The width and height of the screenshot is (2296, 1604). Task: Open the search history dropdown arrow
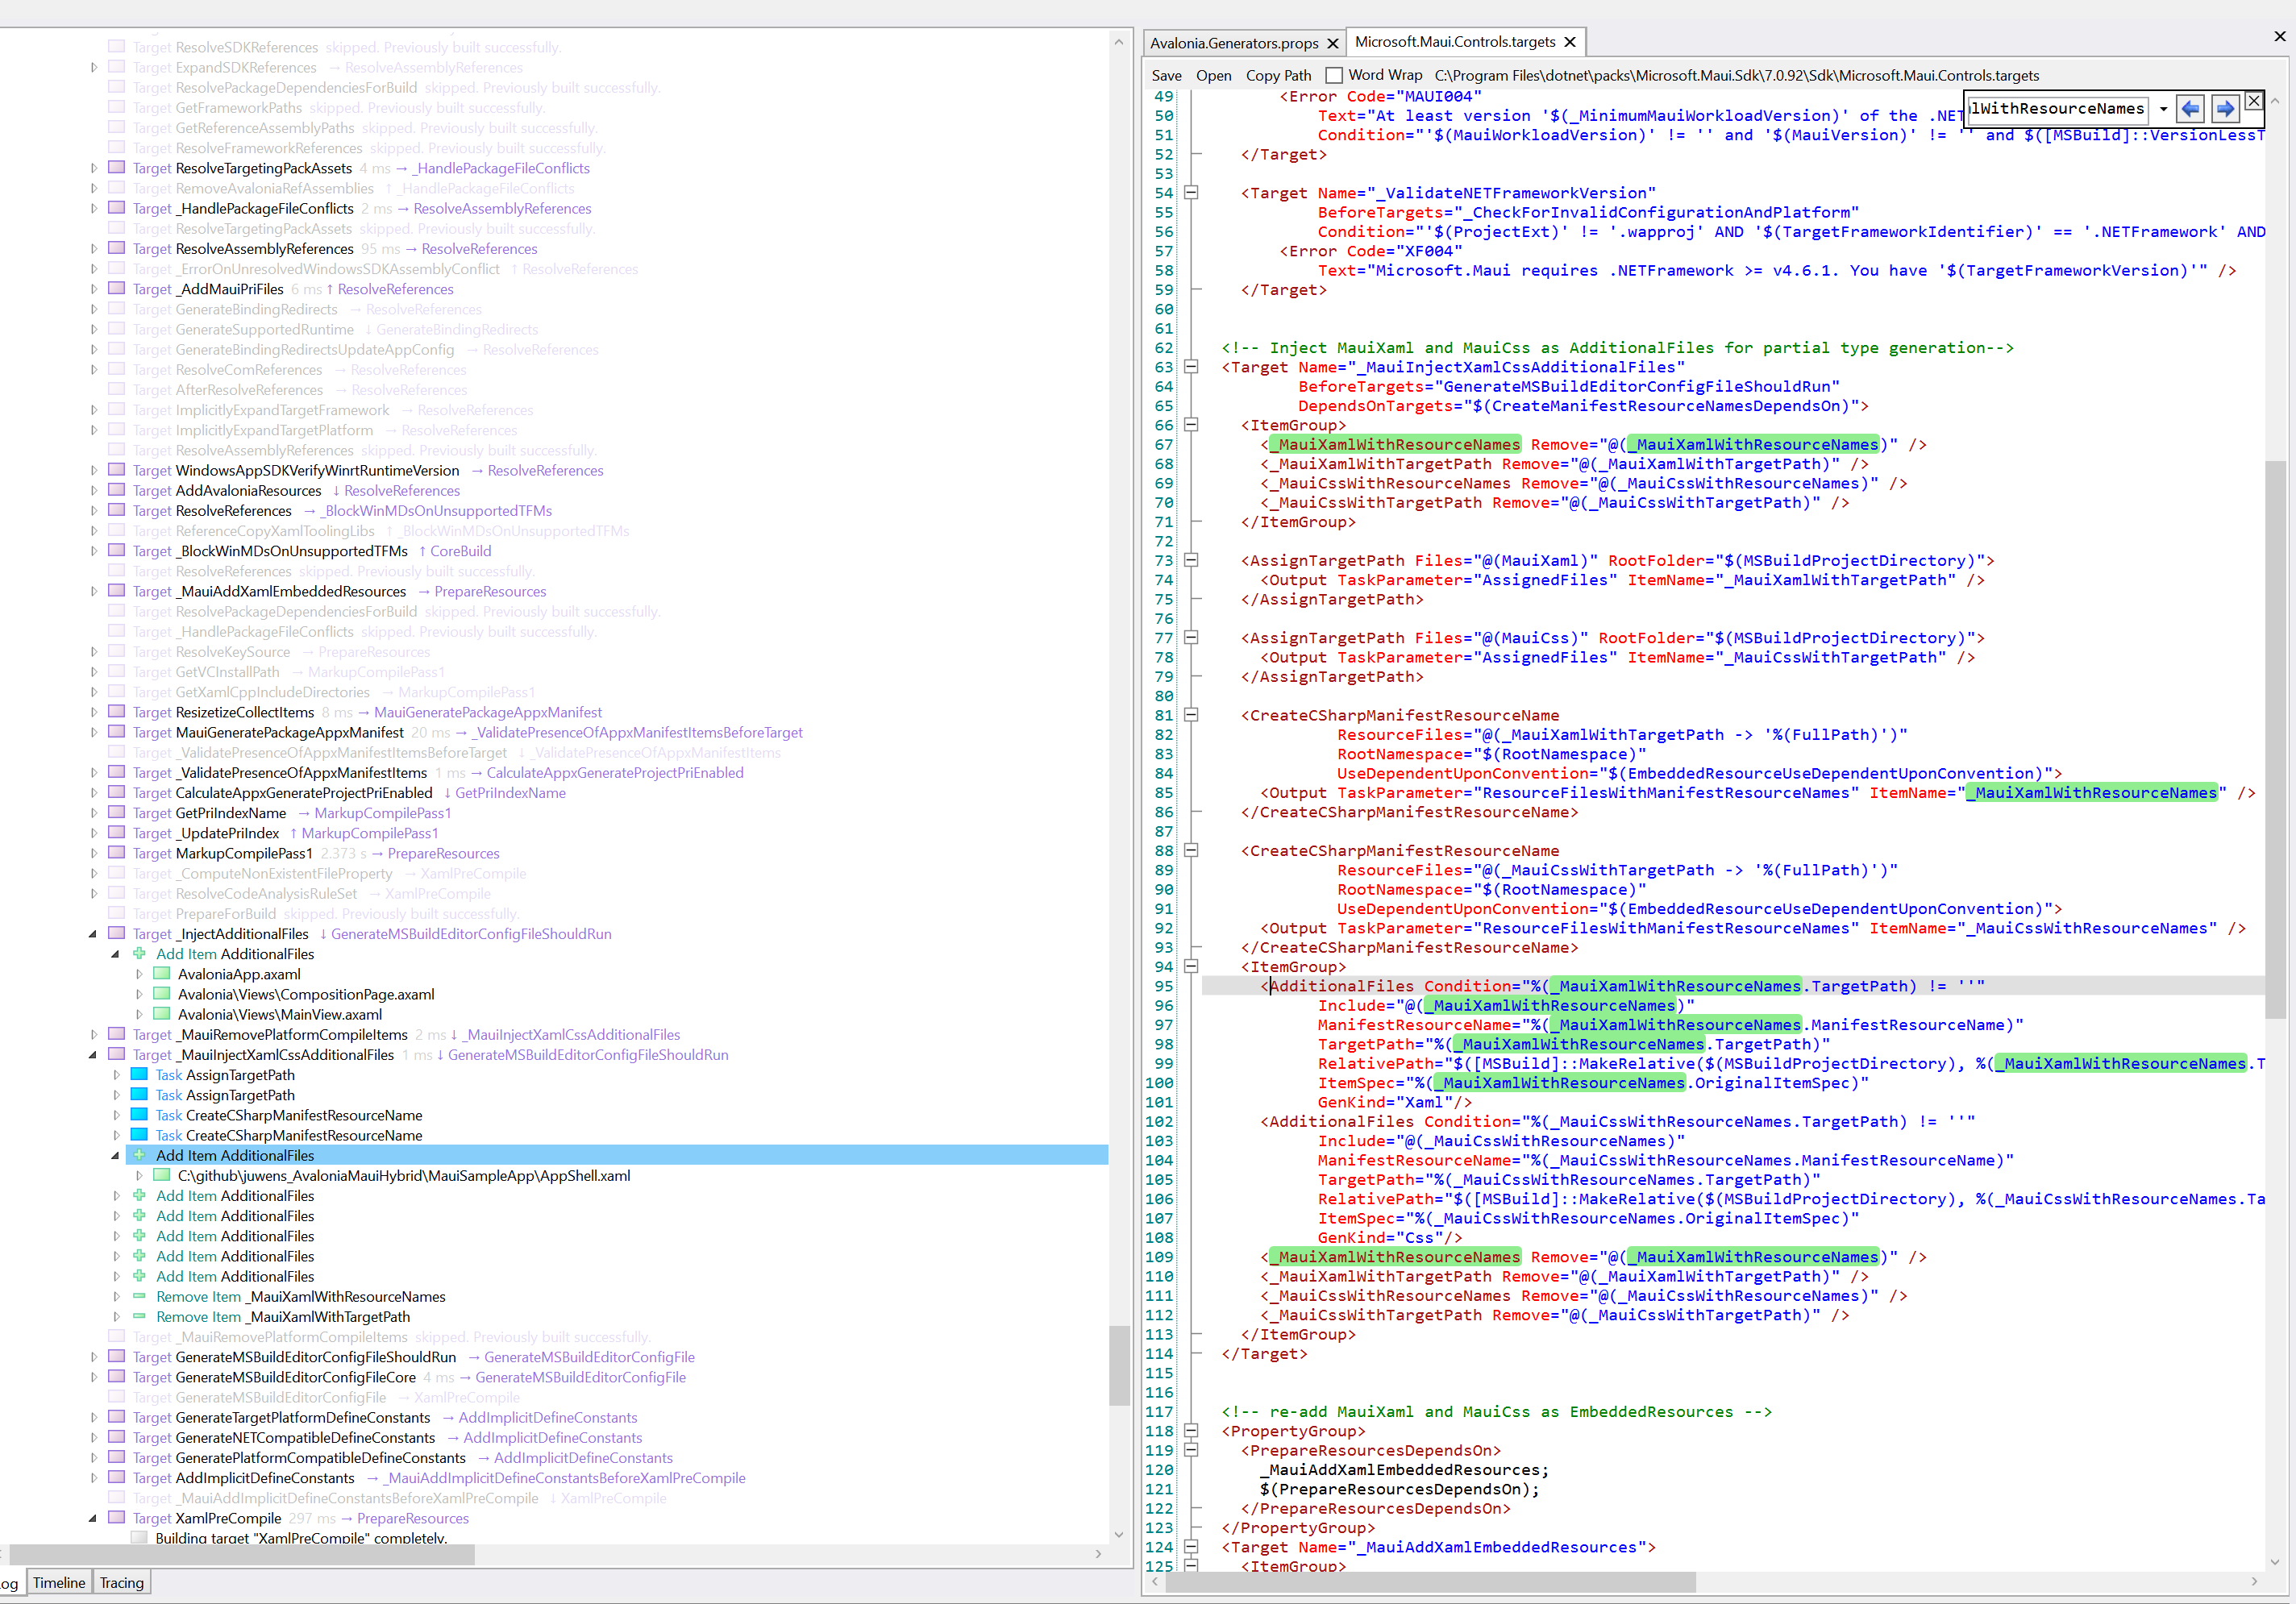pyautogui.click(x=2165, y=108)
